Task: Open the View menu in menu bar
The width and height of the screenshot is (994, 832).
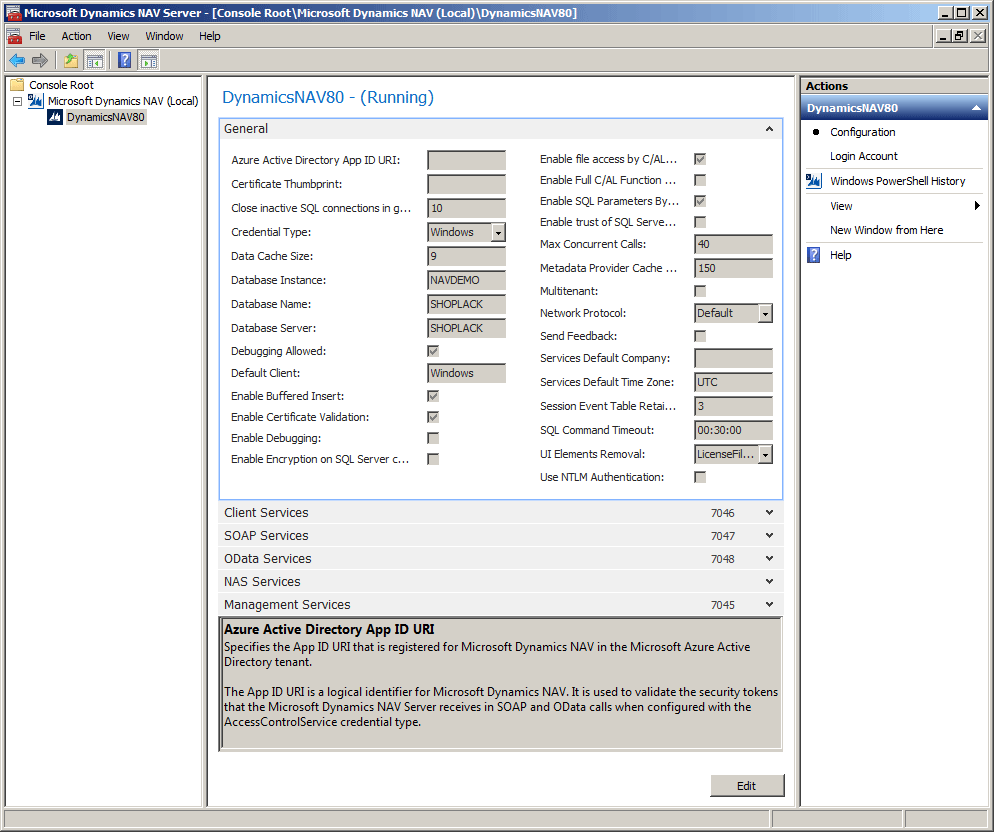Action: pos(118,36)
